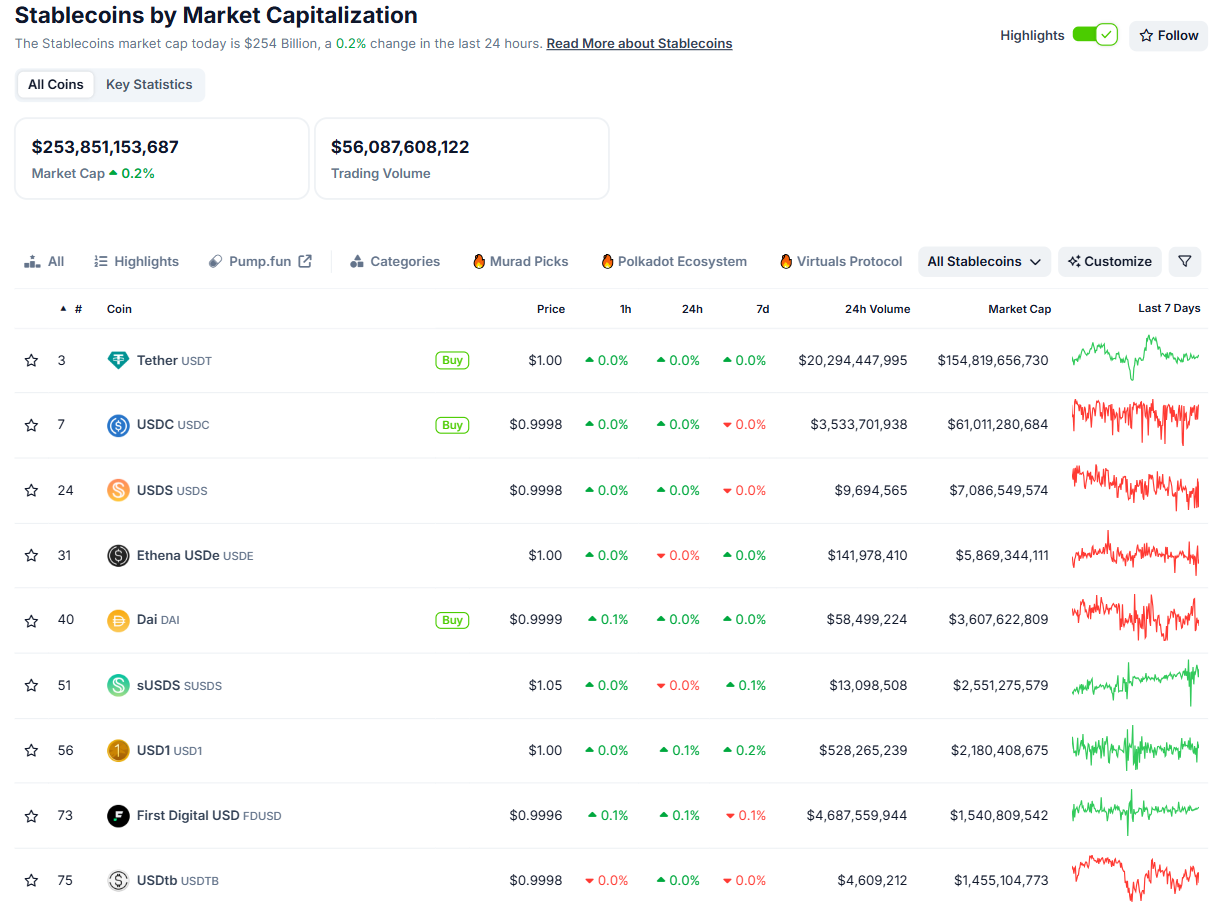1225x912 pixels.
Task: Switch to the All Coins tab
Action: point(56,84)
